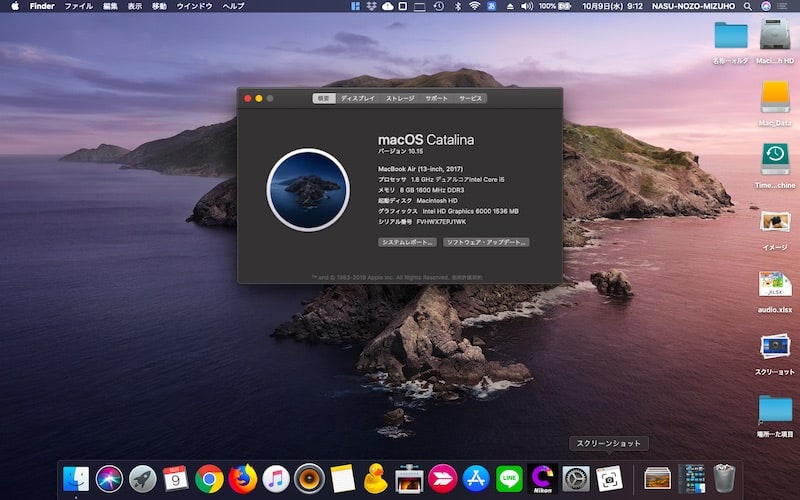Screen dimensions: 800x500
Task: Launch LINE messenger from the Dock
Action: 509,479
